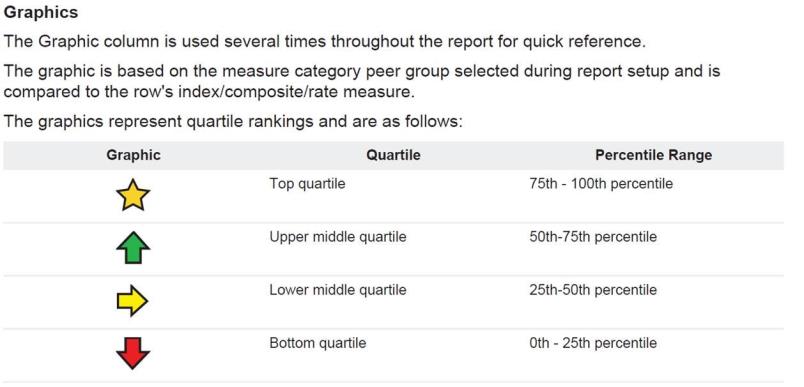Click the paragraph mentioning measure category peer group
Screen dimensions: 804x387
(362, 81)
